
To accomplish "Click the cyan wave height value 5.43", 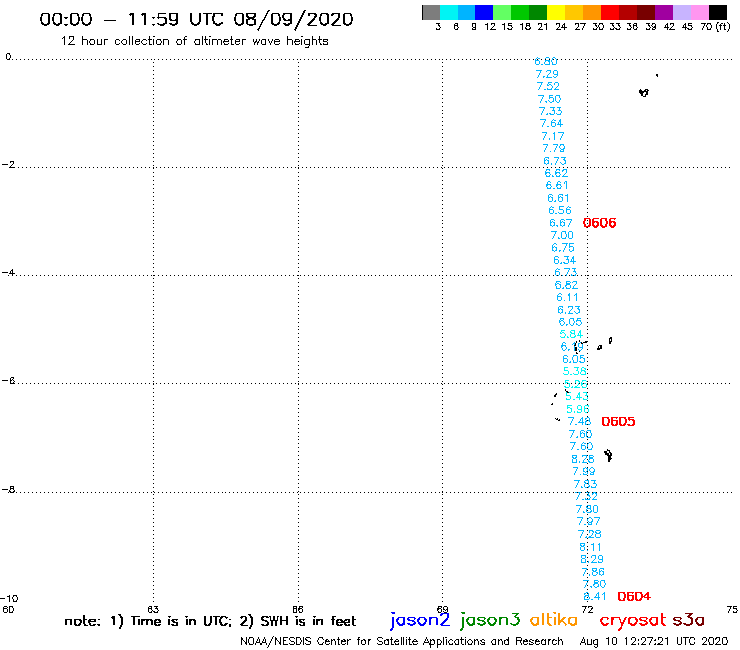I will pos(577,397).
